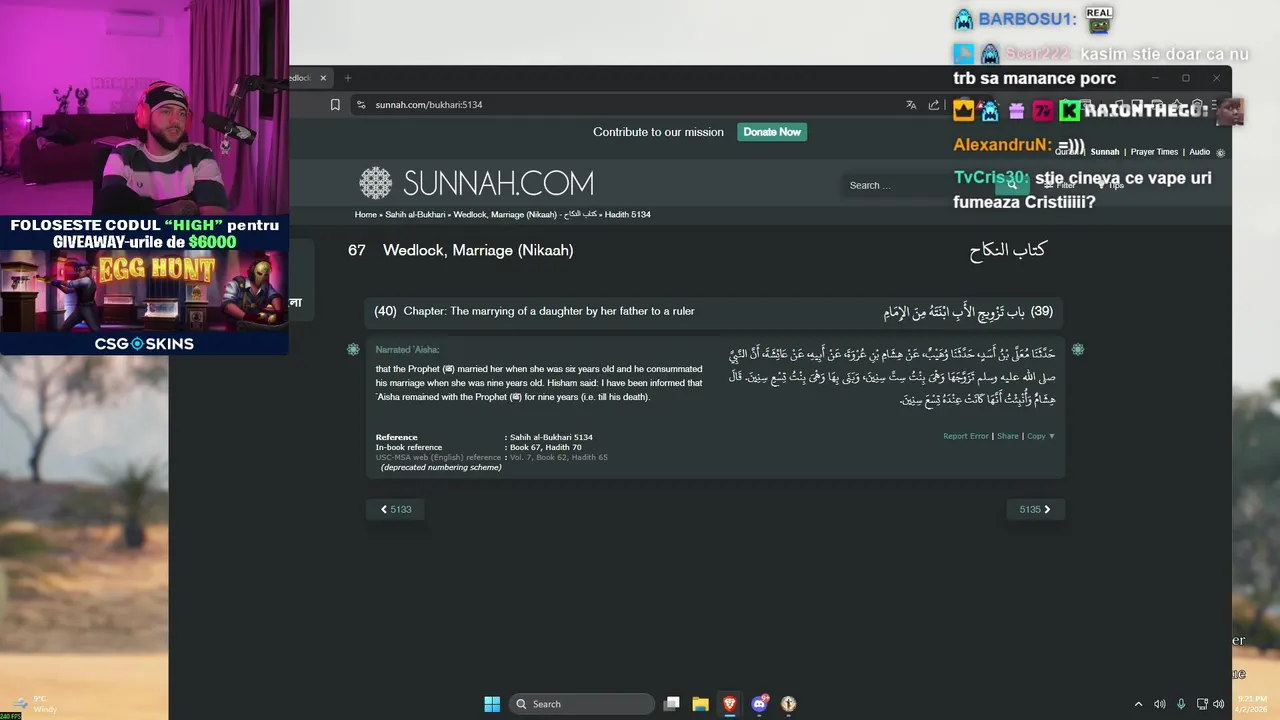Click the star ornament left of narration
Image resolution: width=1280 pixels, height=720 pixels.
click(x=353, y=349)
